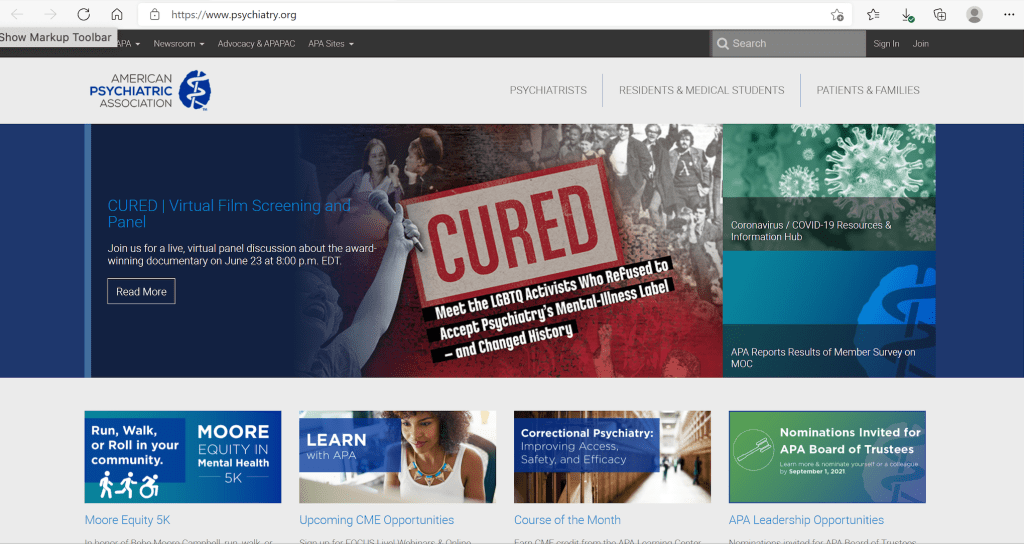Add this page to favorites star icon
This screenshot has height=544, width=1024.
tap(837, 15)
